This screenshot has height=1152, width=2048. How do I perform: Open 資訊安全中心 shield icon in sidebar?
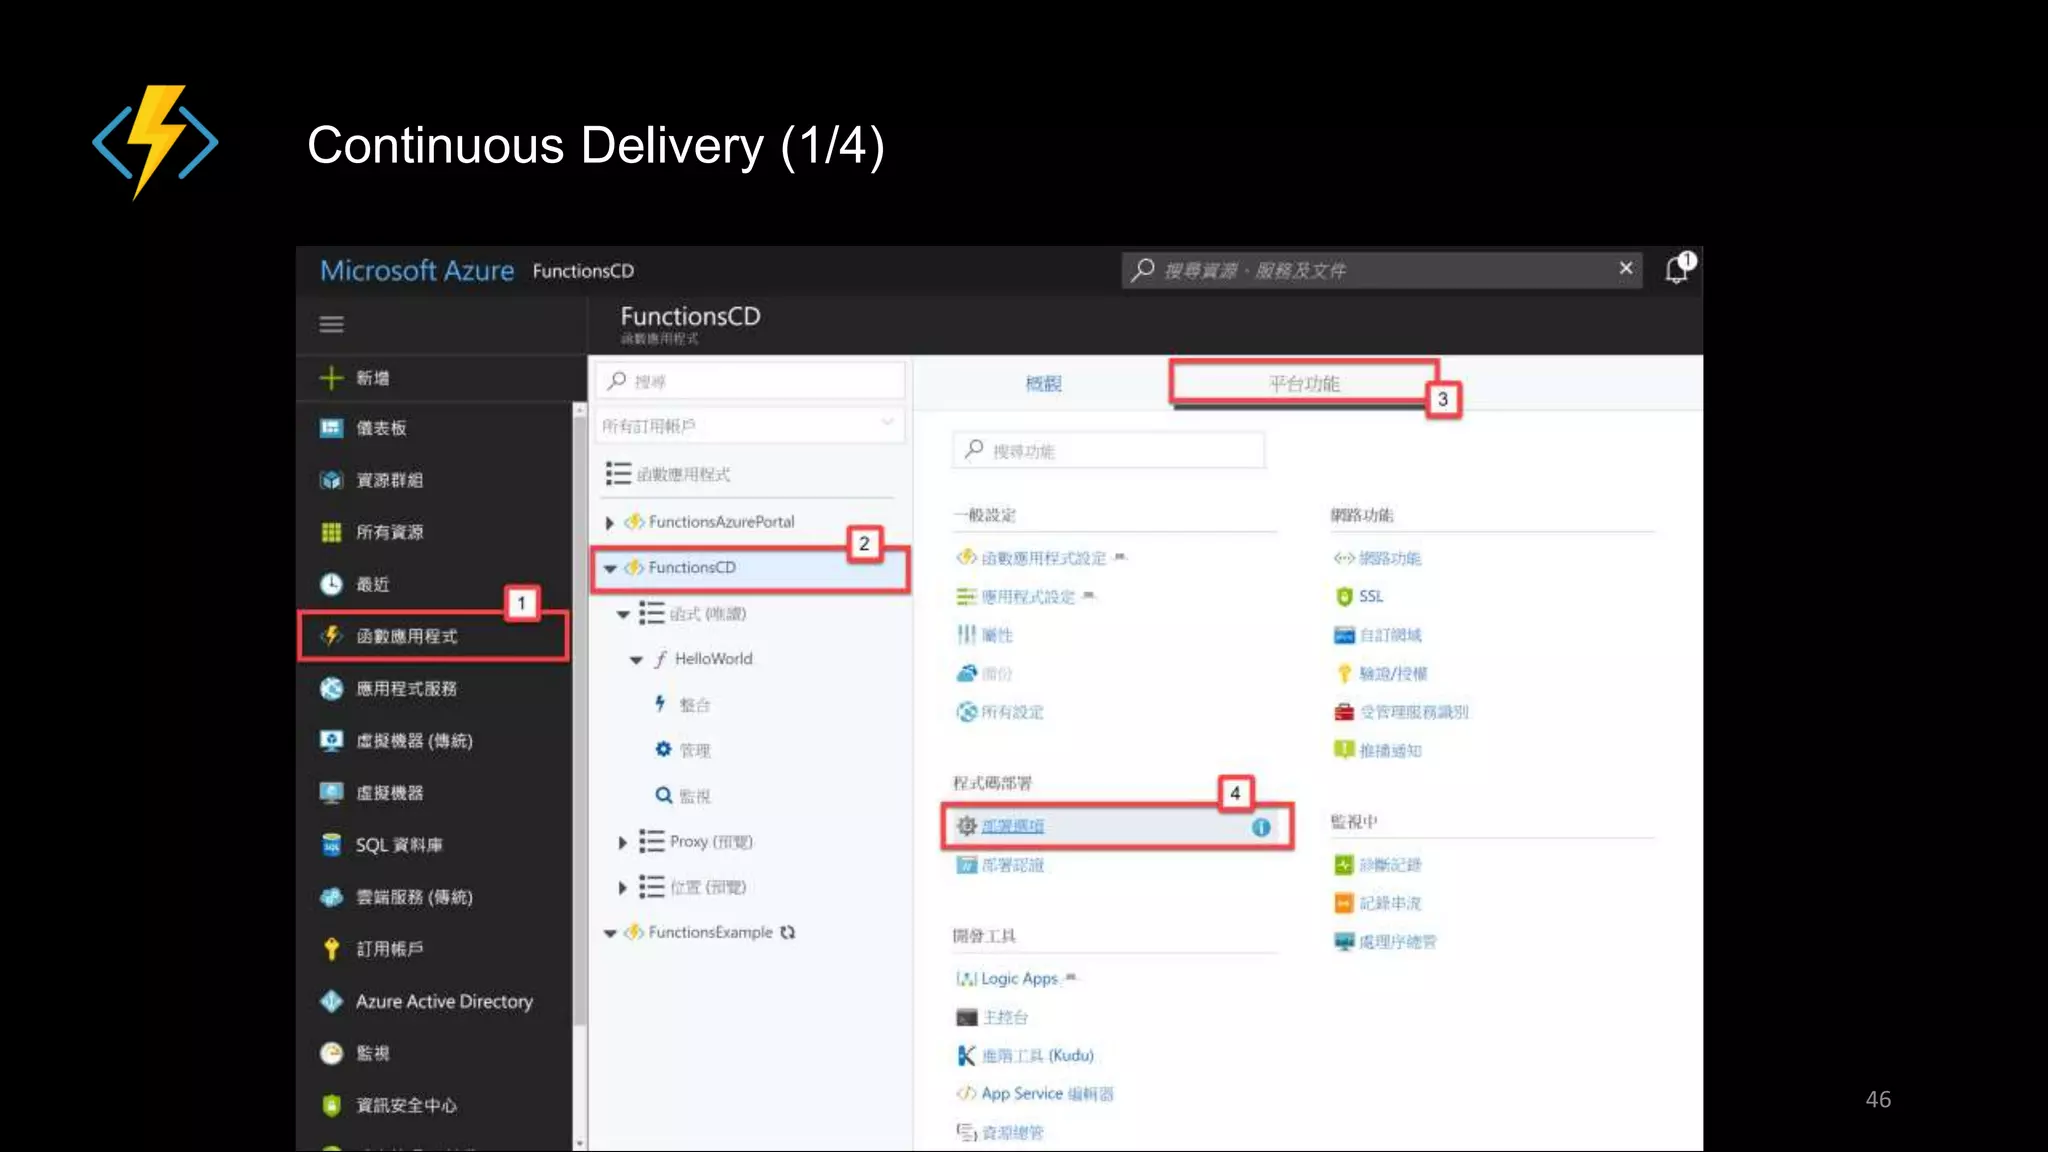pos(331,1105)
